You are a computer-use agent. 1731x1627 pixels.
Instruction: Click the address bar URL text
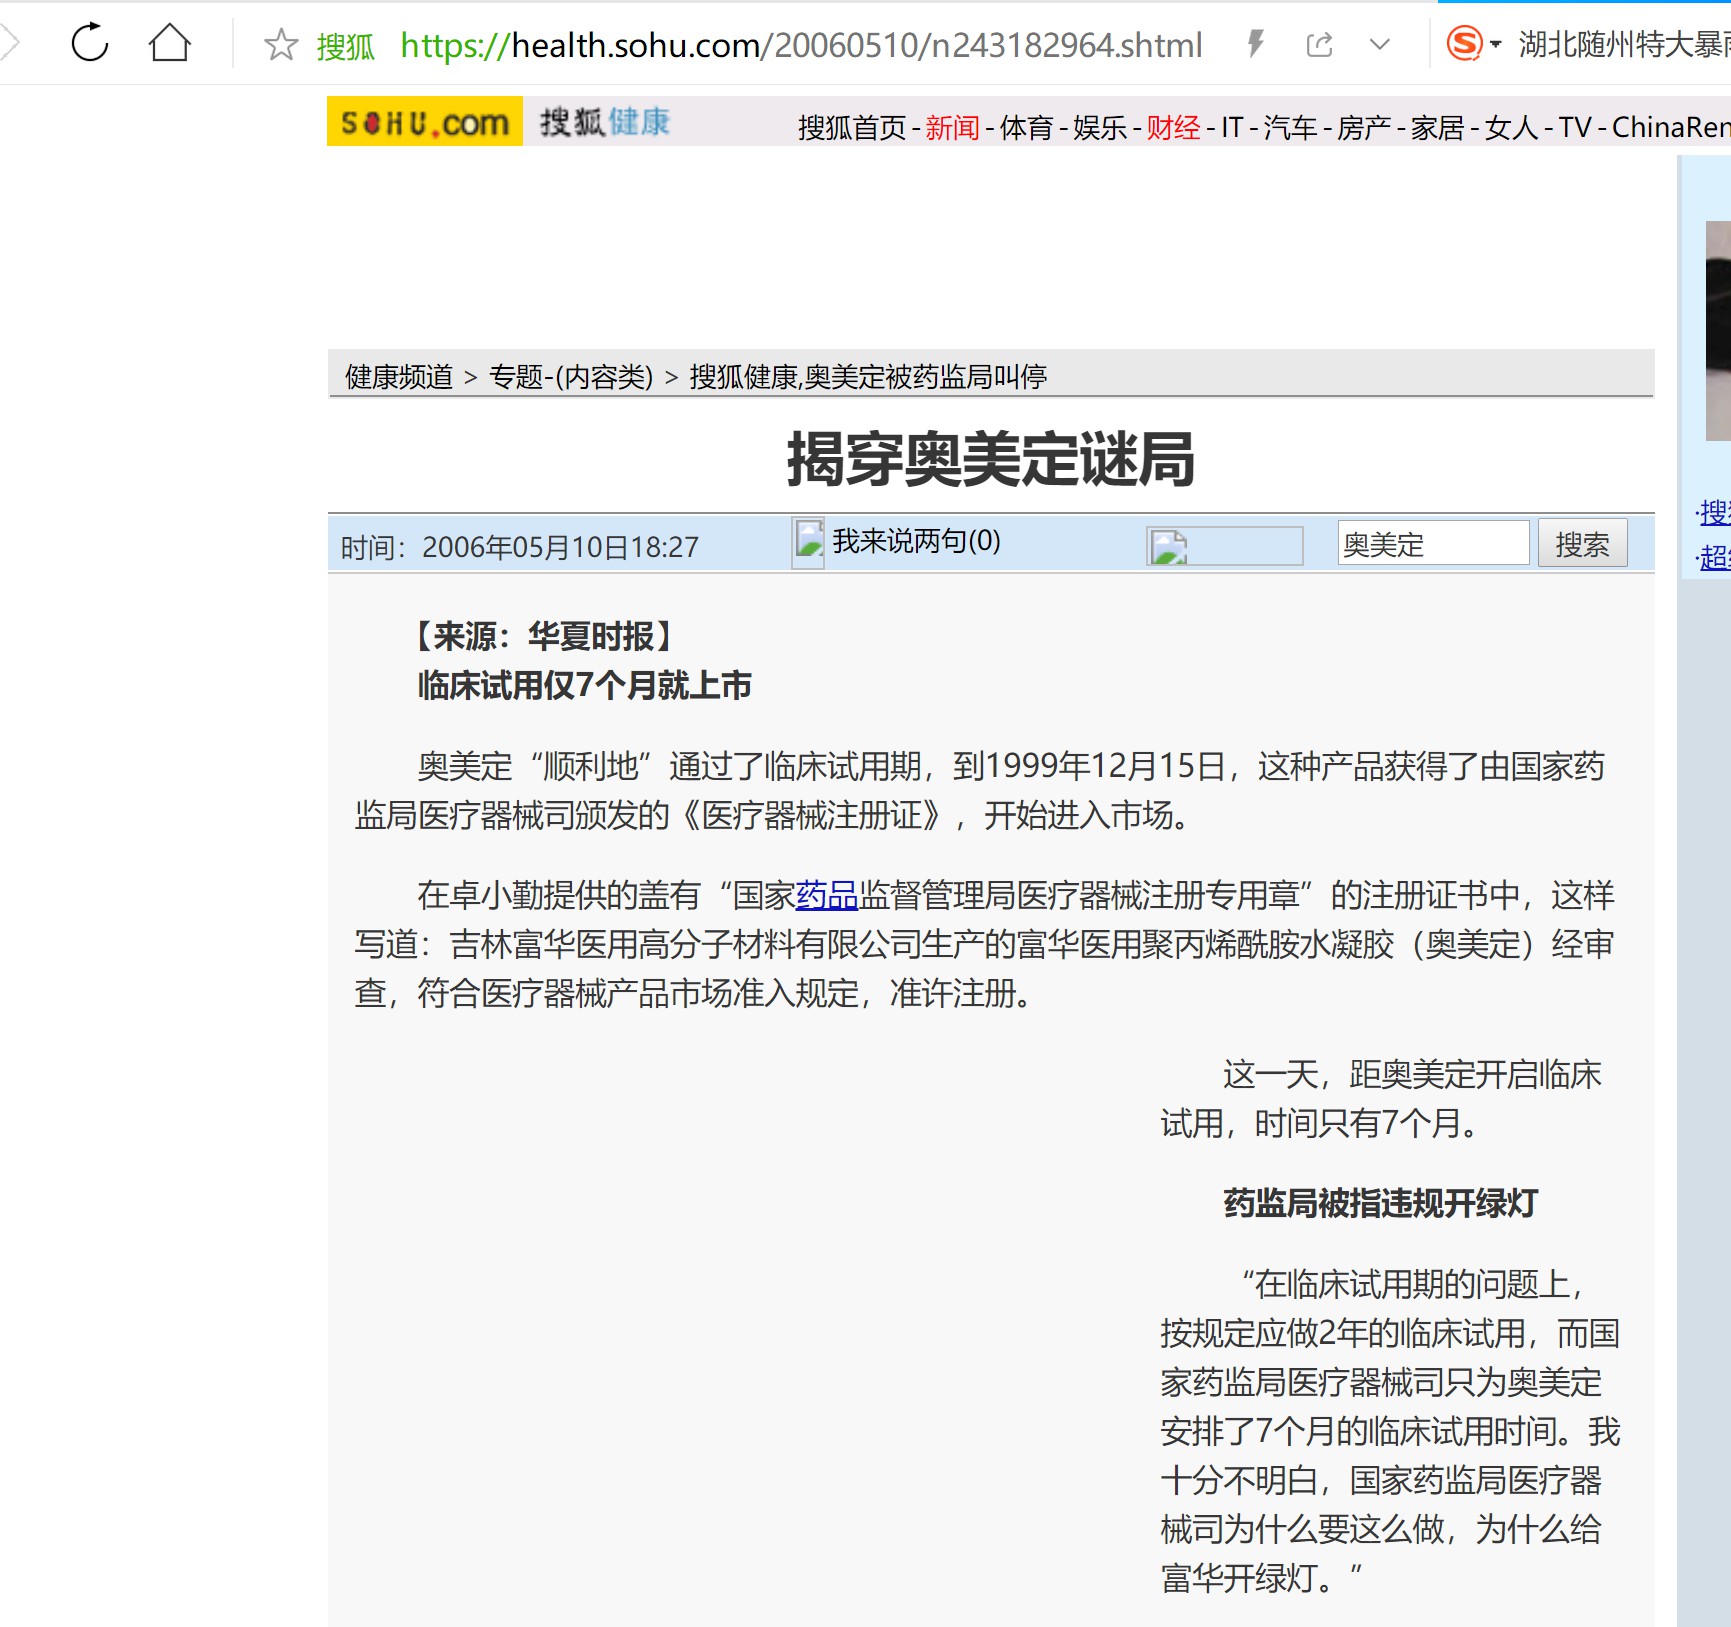tap(801, 45)
